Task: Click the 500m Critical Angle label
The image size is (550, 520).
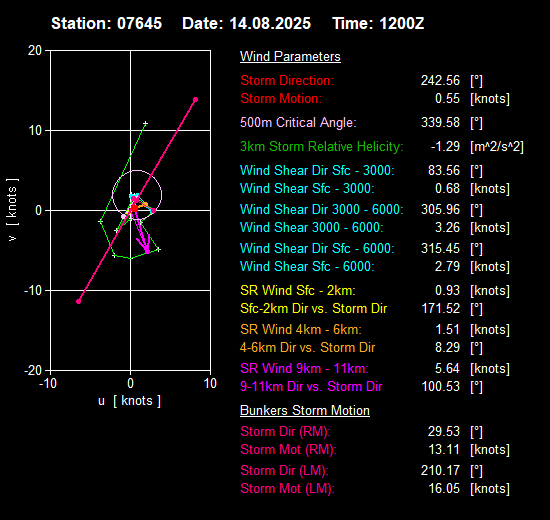Action: [298, 122]
